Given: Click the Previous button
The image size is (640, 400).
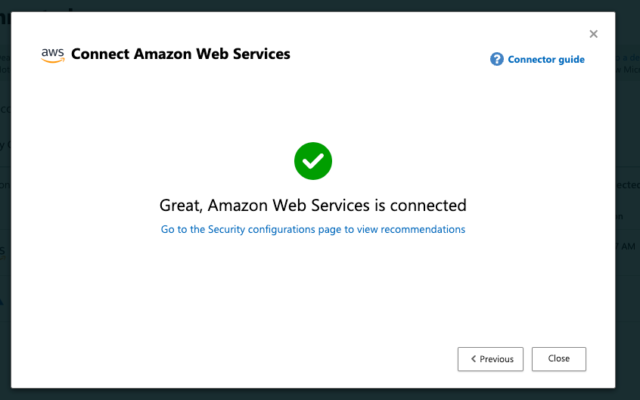Looking at the screenshot, I should [490, 359].
